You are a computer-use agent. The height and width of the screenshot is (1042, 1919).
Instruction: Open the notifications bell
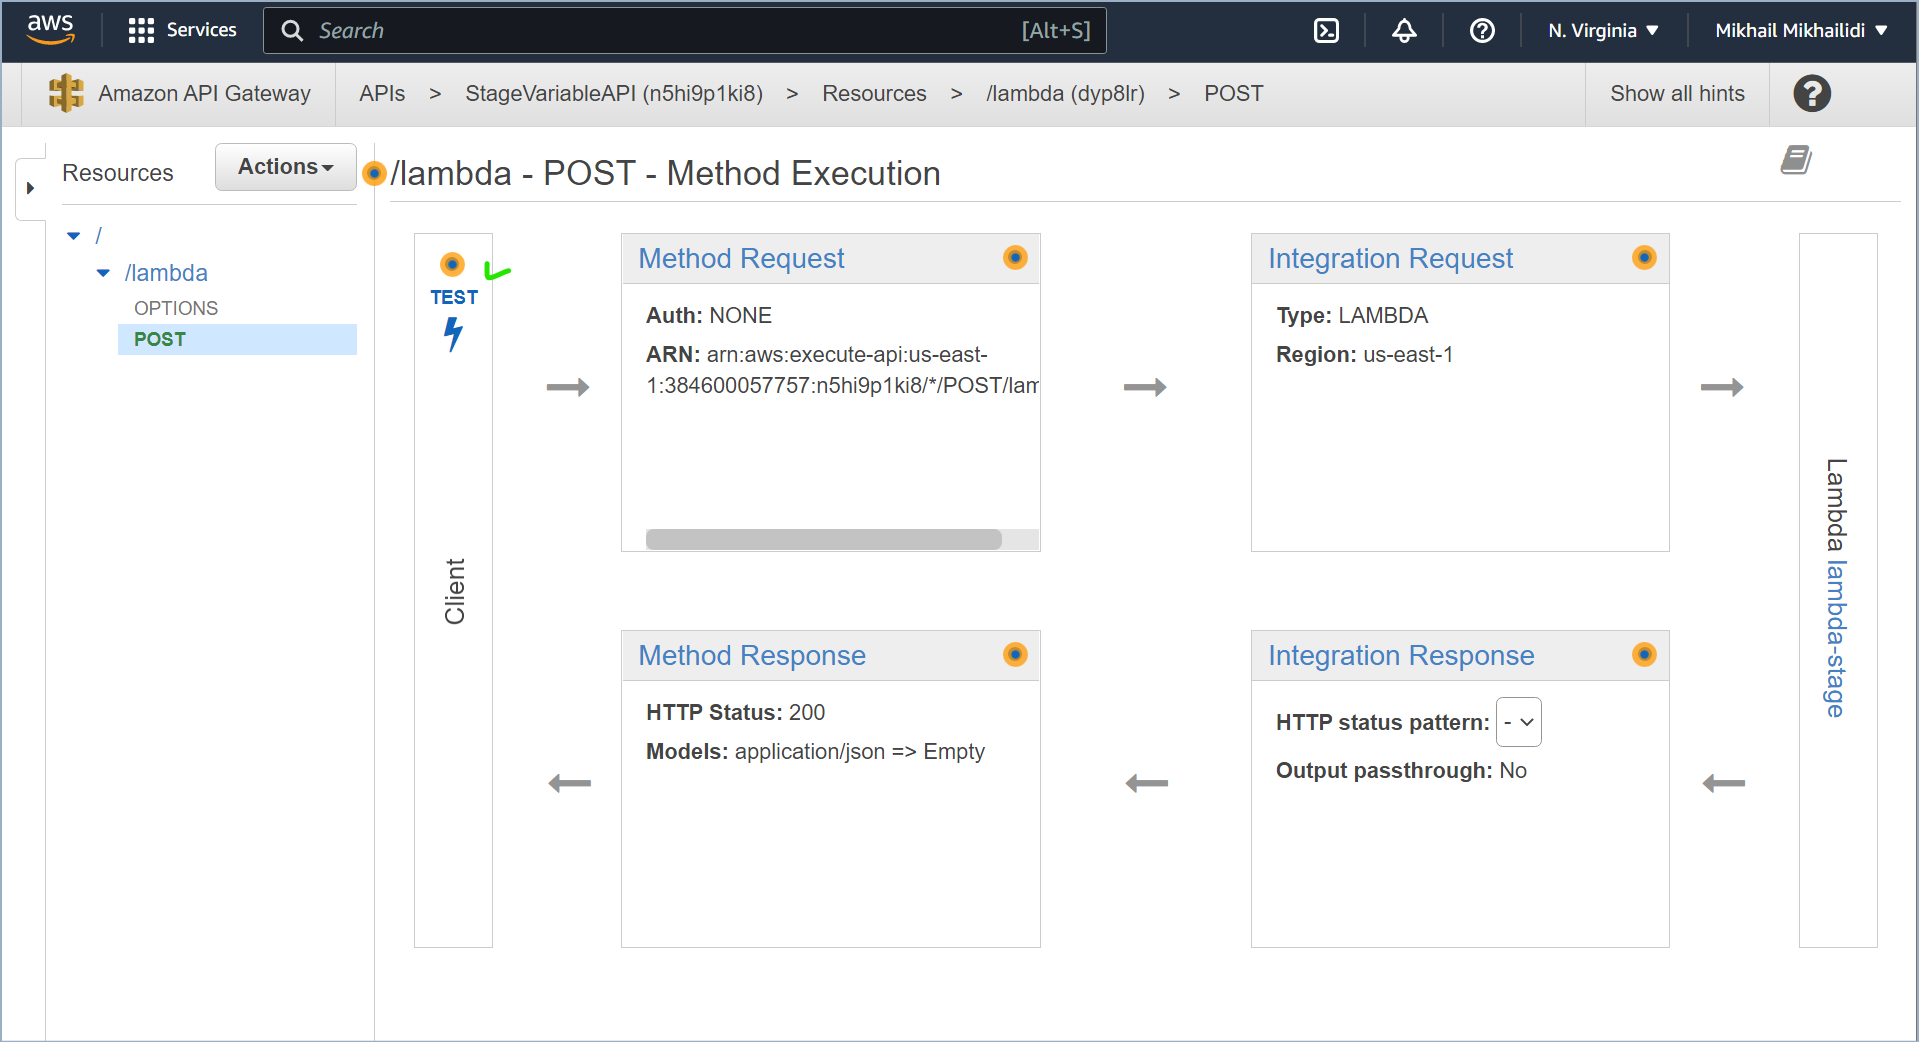(x=1404, y=30)
